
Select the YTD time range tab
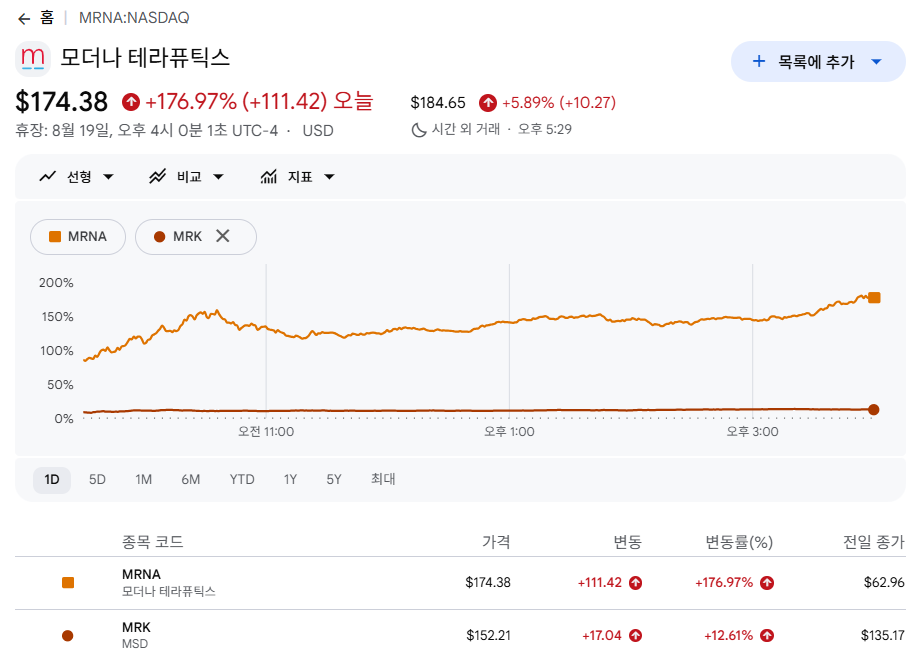pos(242,480)
